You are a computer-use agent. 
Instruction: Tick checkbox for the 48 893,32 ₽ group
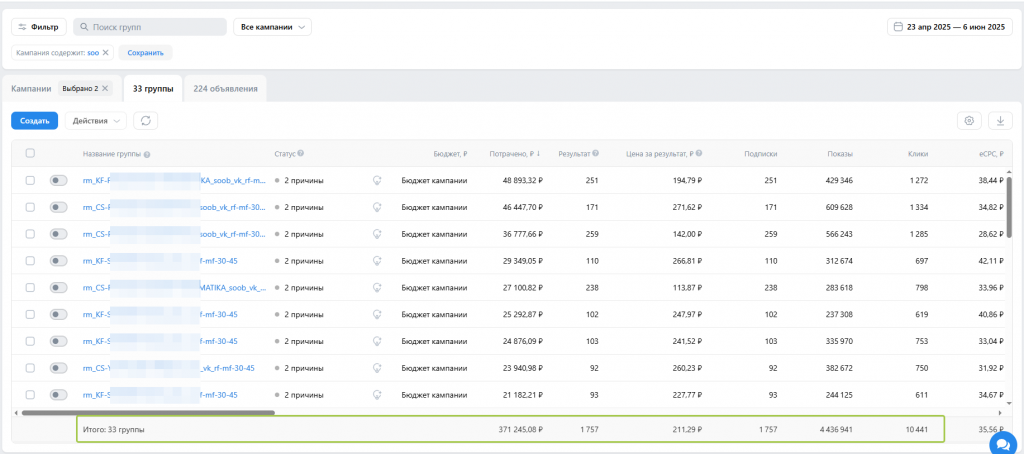click(30, 180)
